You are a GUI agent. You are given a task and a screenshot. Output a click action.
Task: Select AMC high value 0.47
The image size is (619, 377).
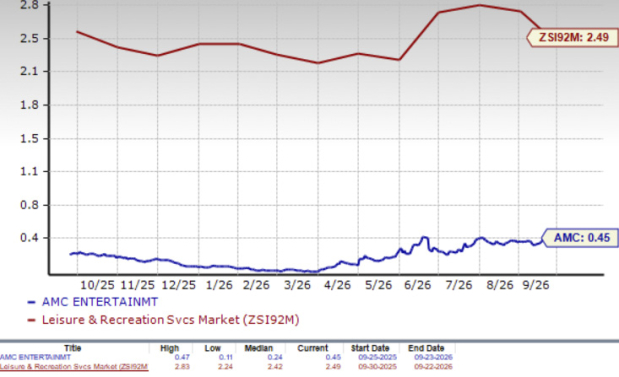click(x=182, y=357)
